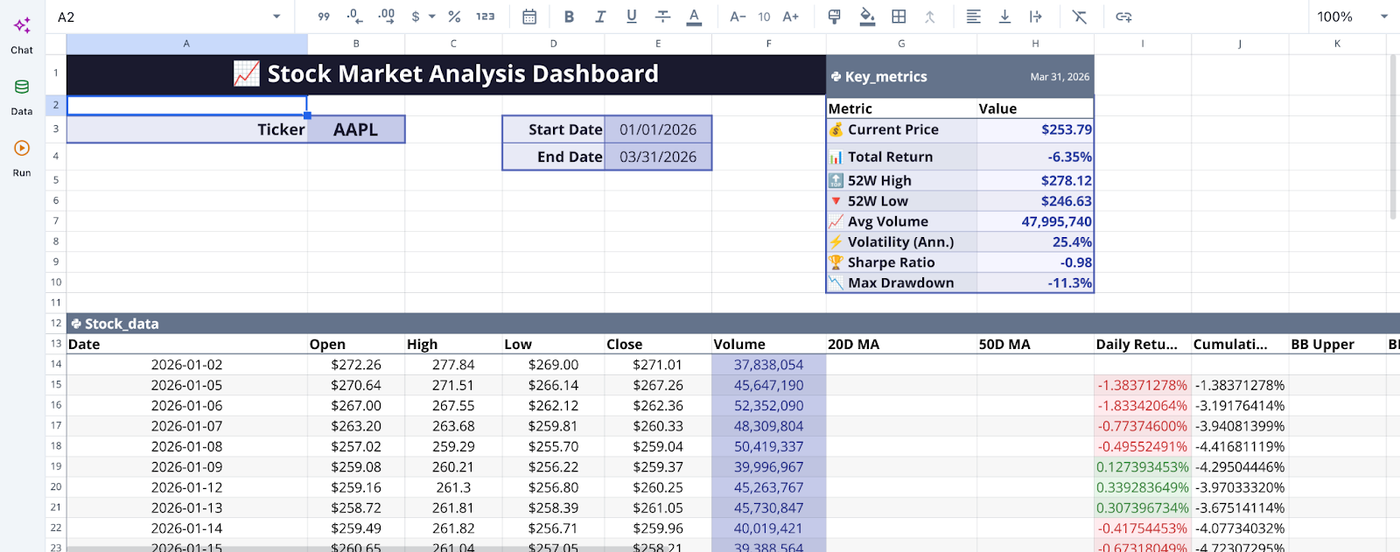Open date format calendar icon

[529, 16]
